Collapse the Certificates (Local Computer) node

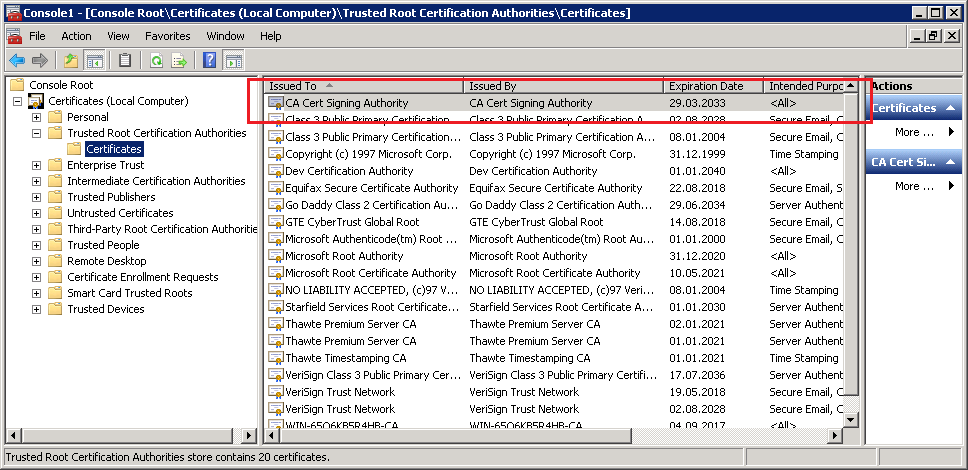(17, 101)
